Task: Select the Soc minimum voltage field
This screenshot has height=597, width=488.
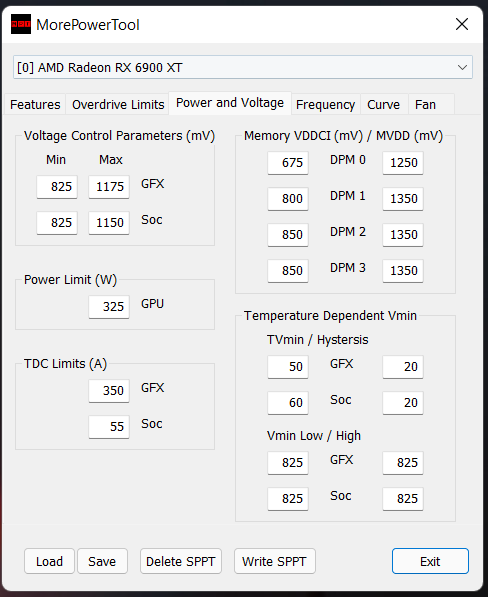Action: (x=57, y=223)
